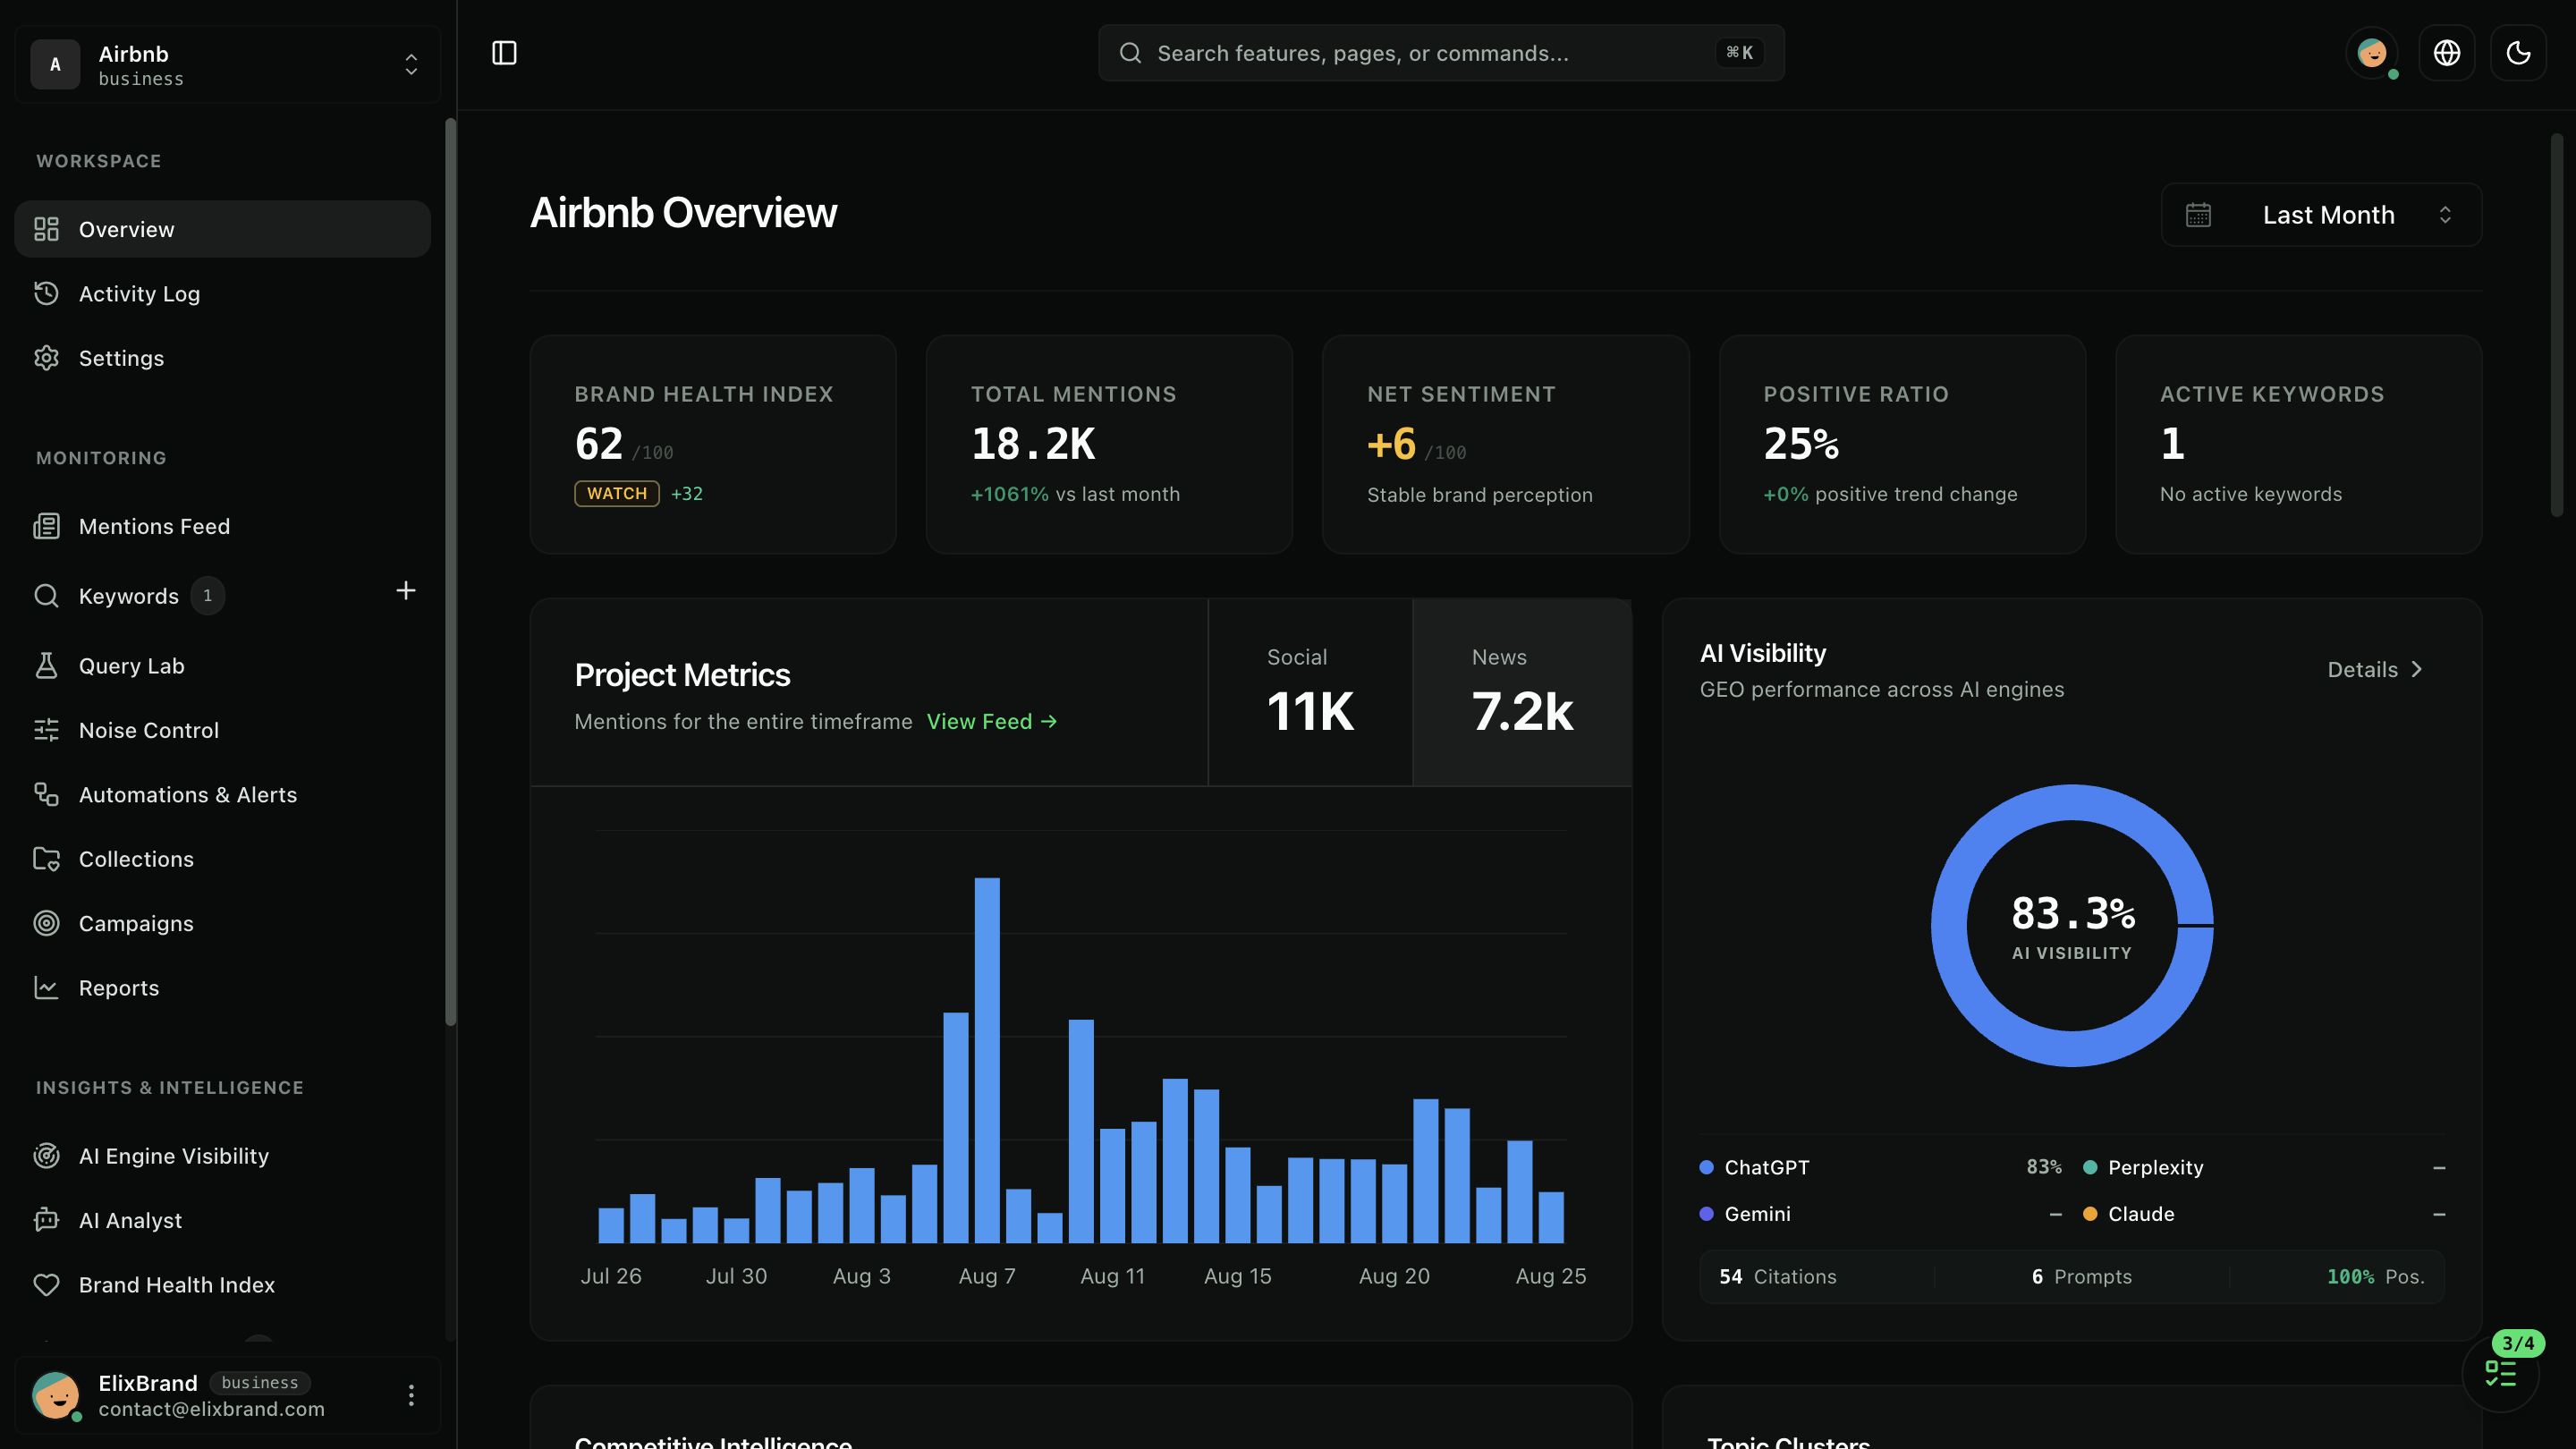Viewport: 2576px width, 1449px height.
Task: Click the WATCH status badge
Action: (x=617, y=494)
